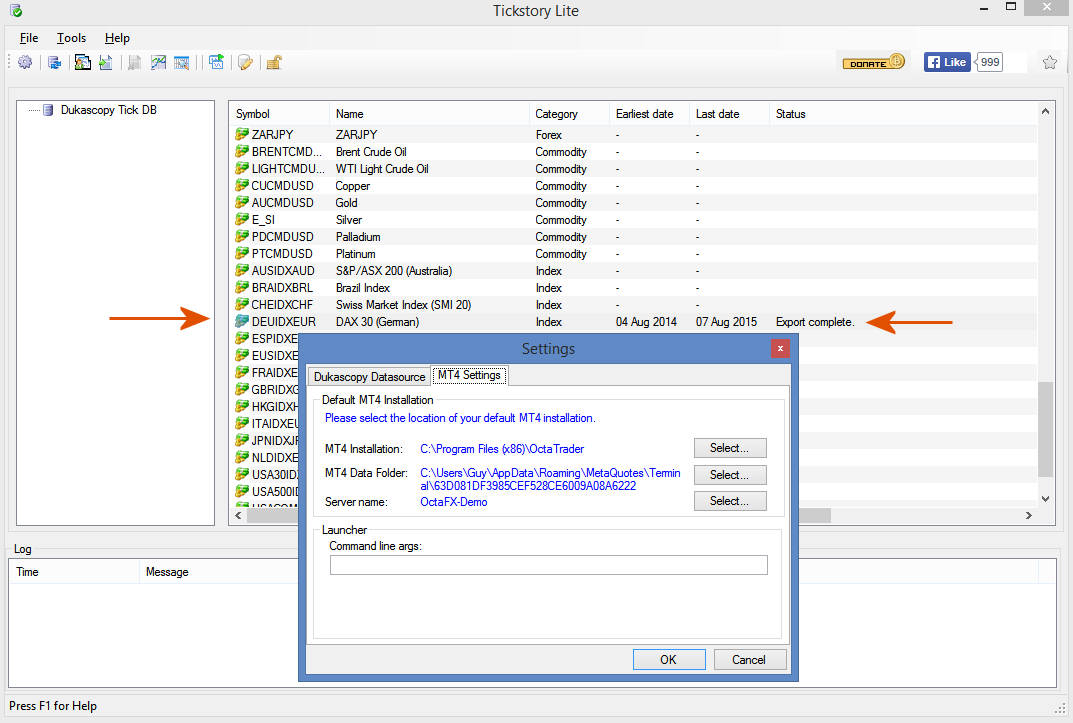Click the 999 like counter bubble
This screenshot has height=723, width=1073.
coord(990,62)
